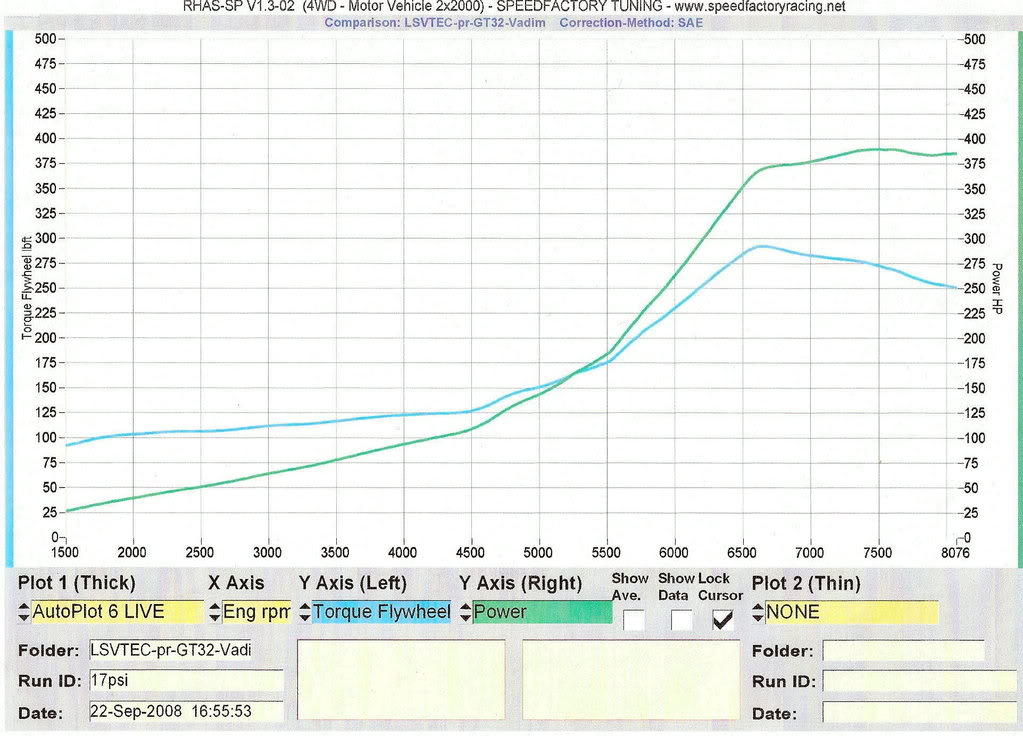
Task: Click the left yellow notes box
Action: coord(401,679)
